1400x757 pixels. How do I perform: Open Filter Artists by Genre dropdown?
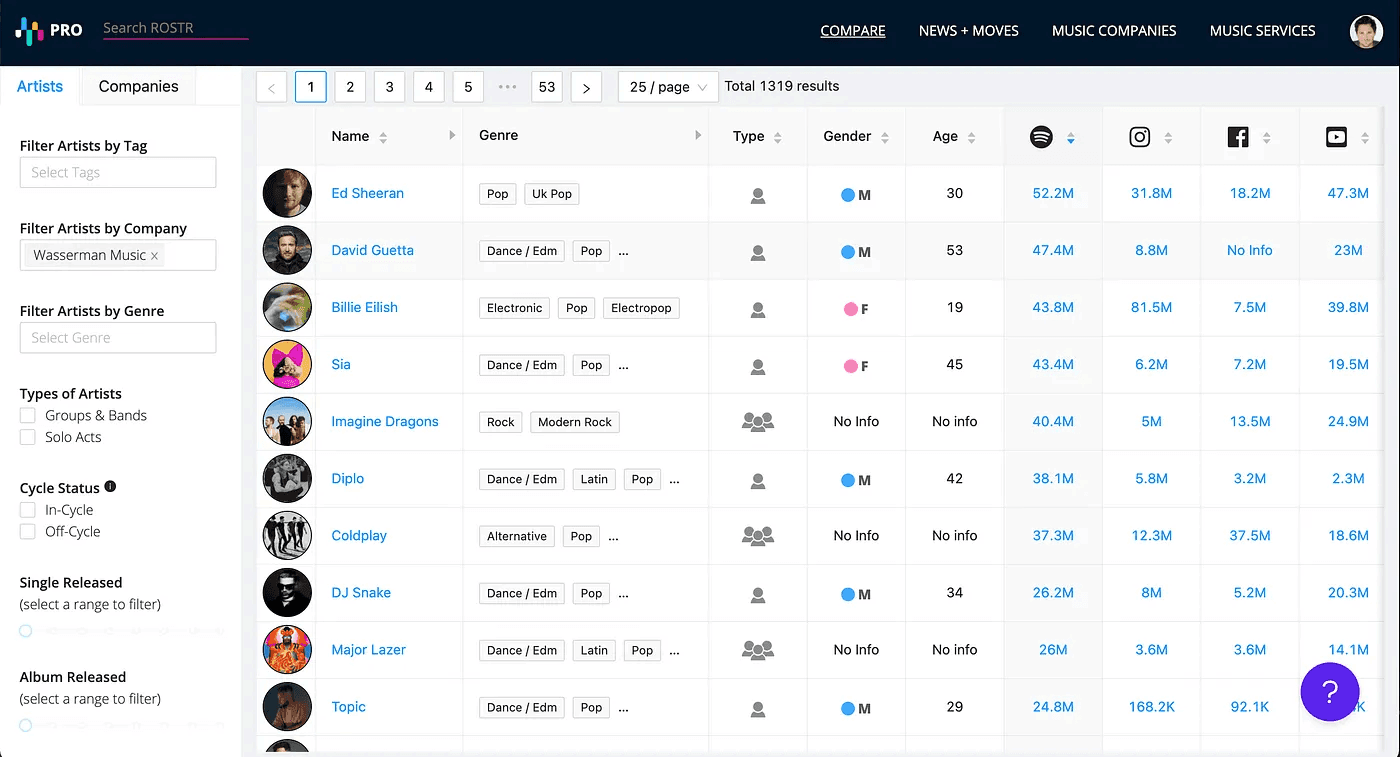click(118, 337)
